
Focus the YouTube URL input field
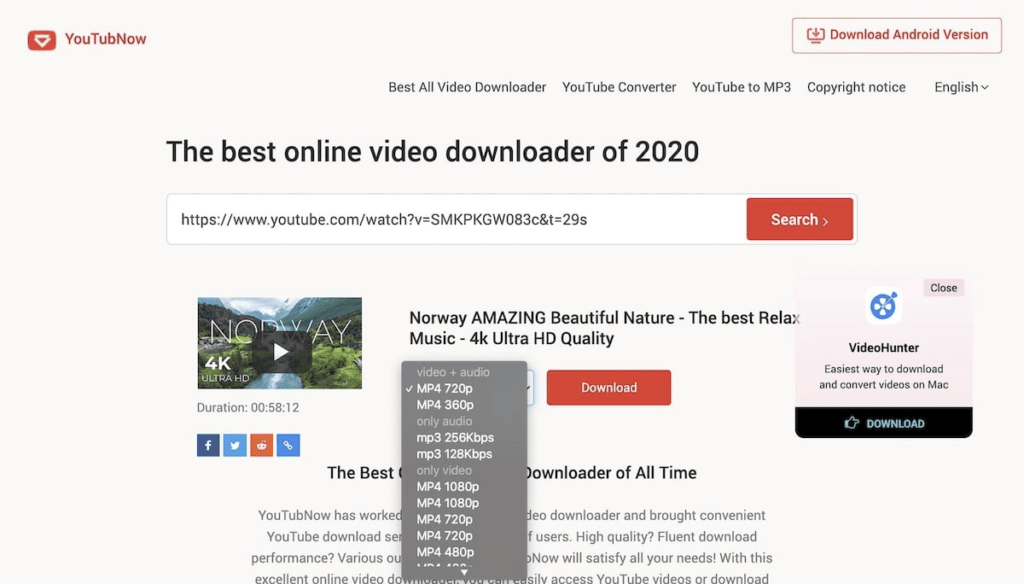coord(456,219)
